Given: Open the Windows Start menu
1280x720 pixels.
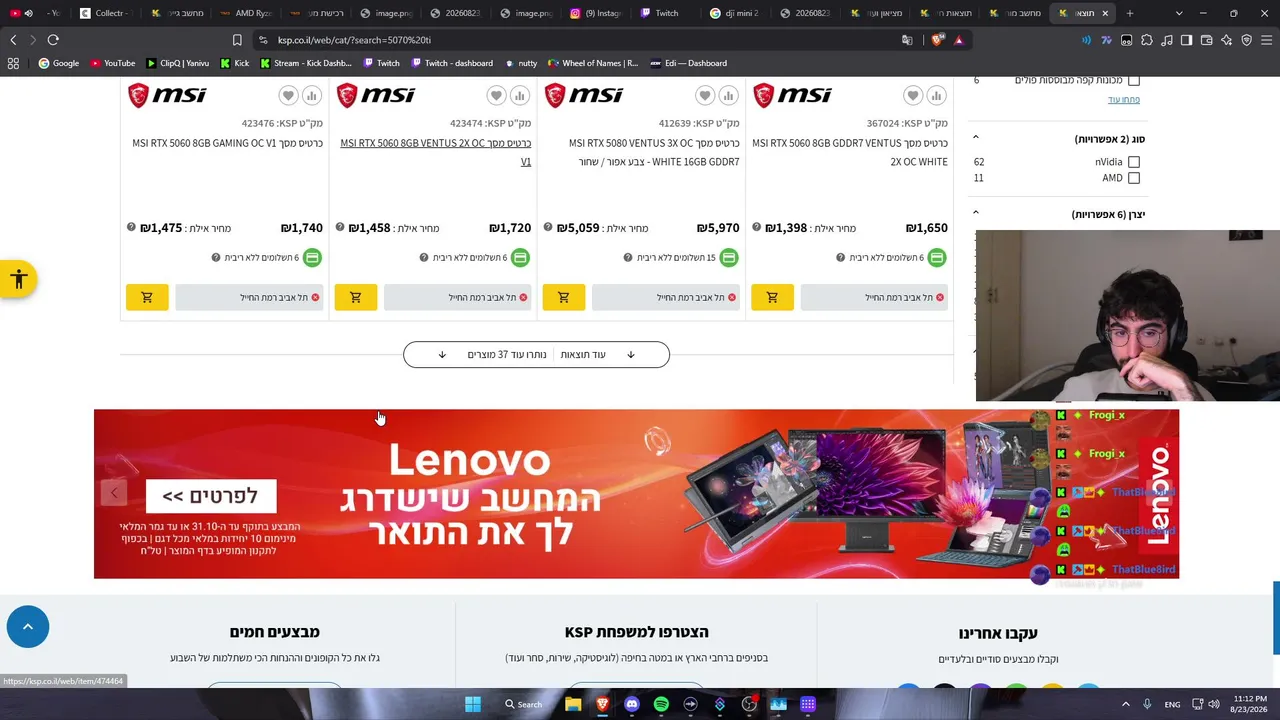Looking at the screenshot, I should [473, 704].
